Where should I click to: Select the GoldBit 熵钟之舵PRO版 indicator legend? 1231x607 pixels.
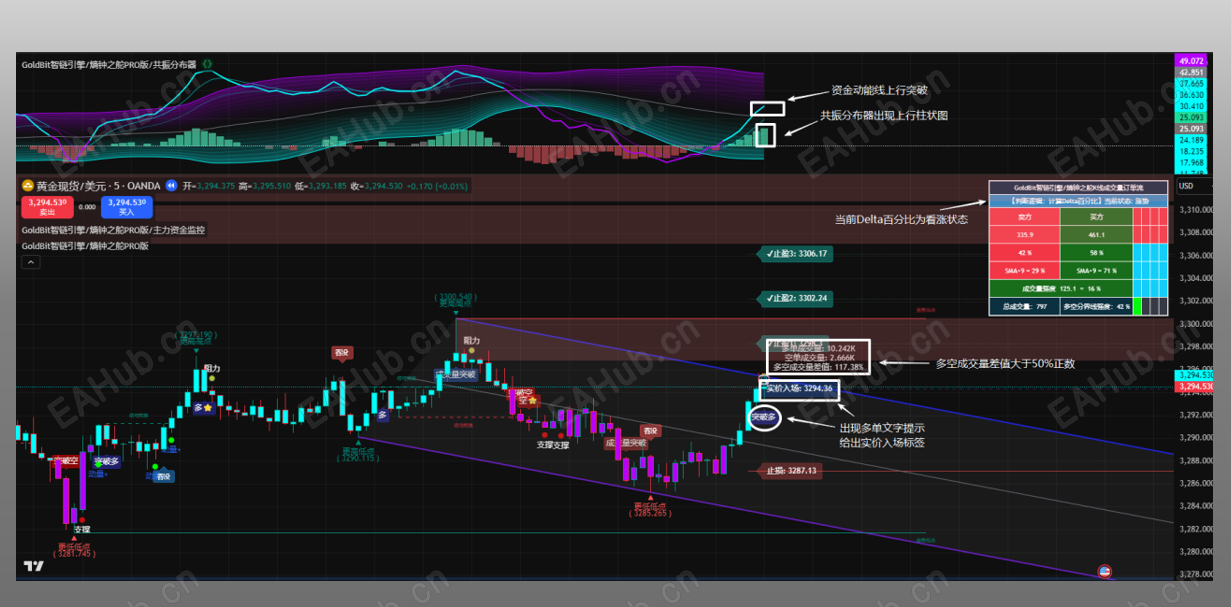coord(85,245)
